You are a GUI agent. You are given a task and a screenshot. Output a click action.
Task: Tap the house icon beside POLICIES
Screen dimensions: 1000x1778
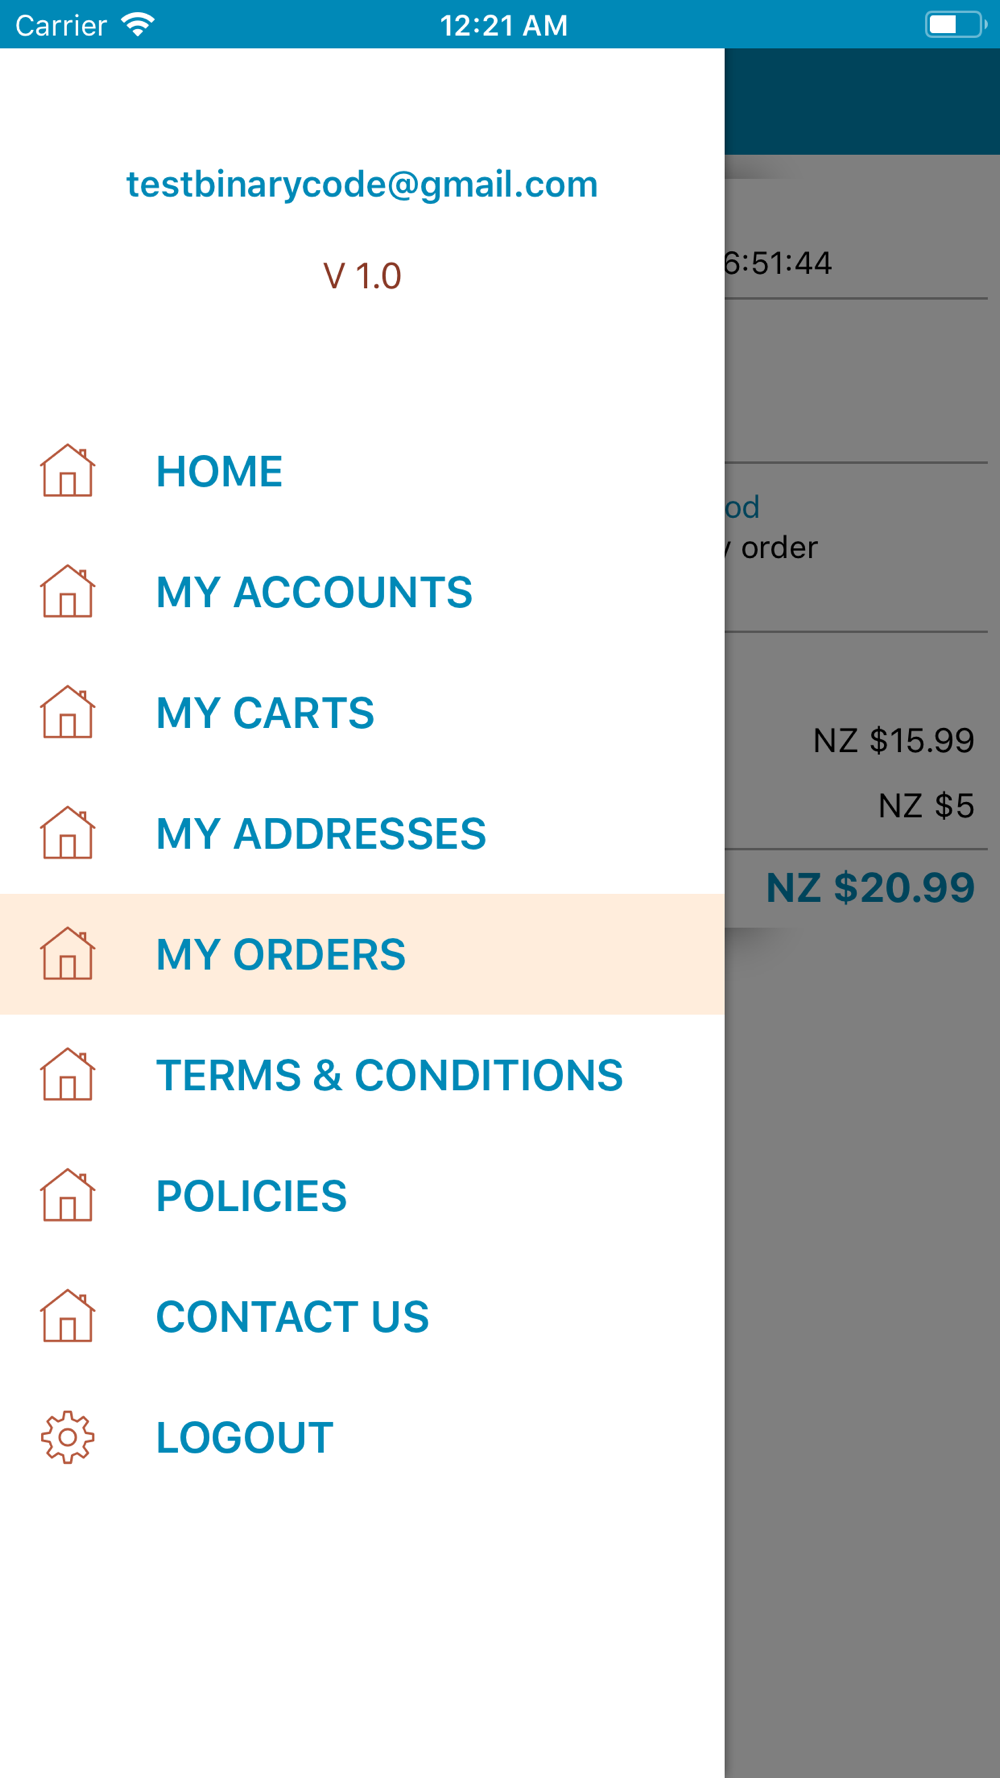tap(67, 1196)
